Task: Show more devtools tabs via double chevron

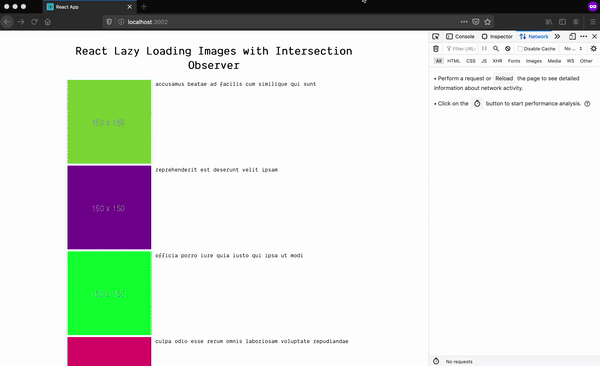Action: tap(557, 36)
